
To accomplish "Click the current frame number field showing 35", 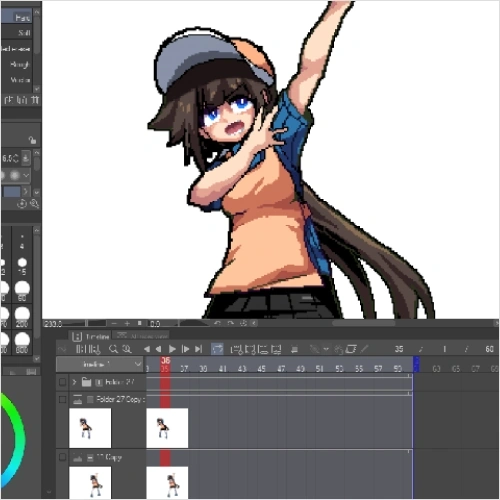I will (x=399, y=349).
